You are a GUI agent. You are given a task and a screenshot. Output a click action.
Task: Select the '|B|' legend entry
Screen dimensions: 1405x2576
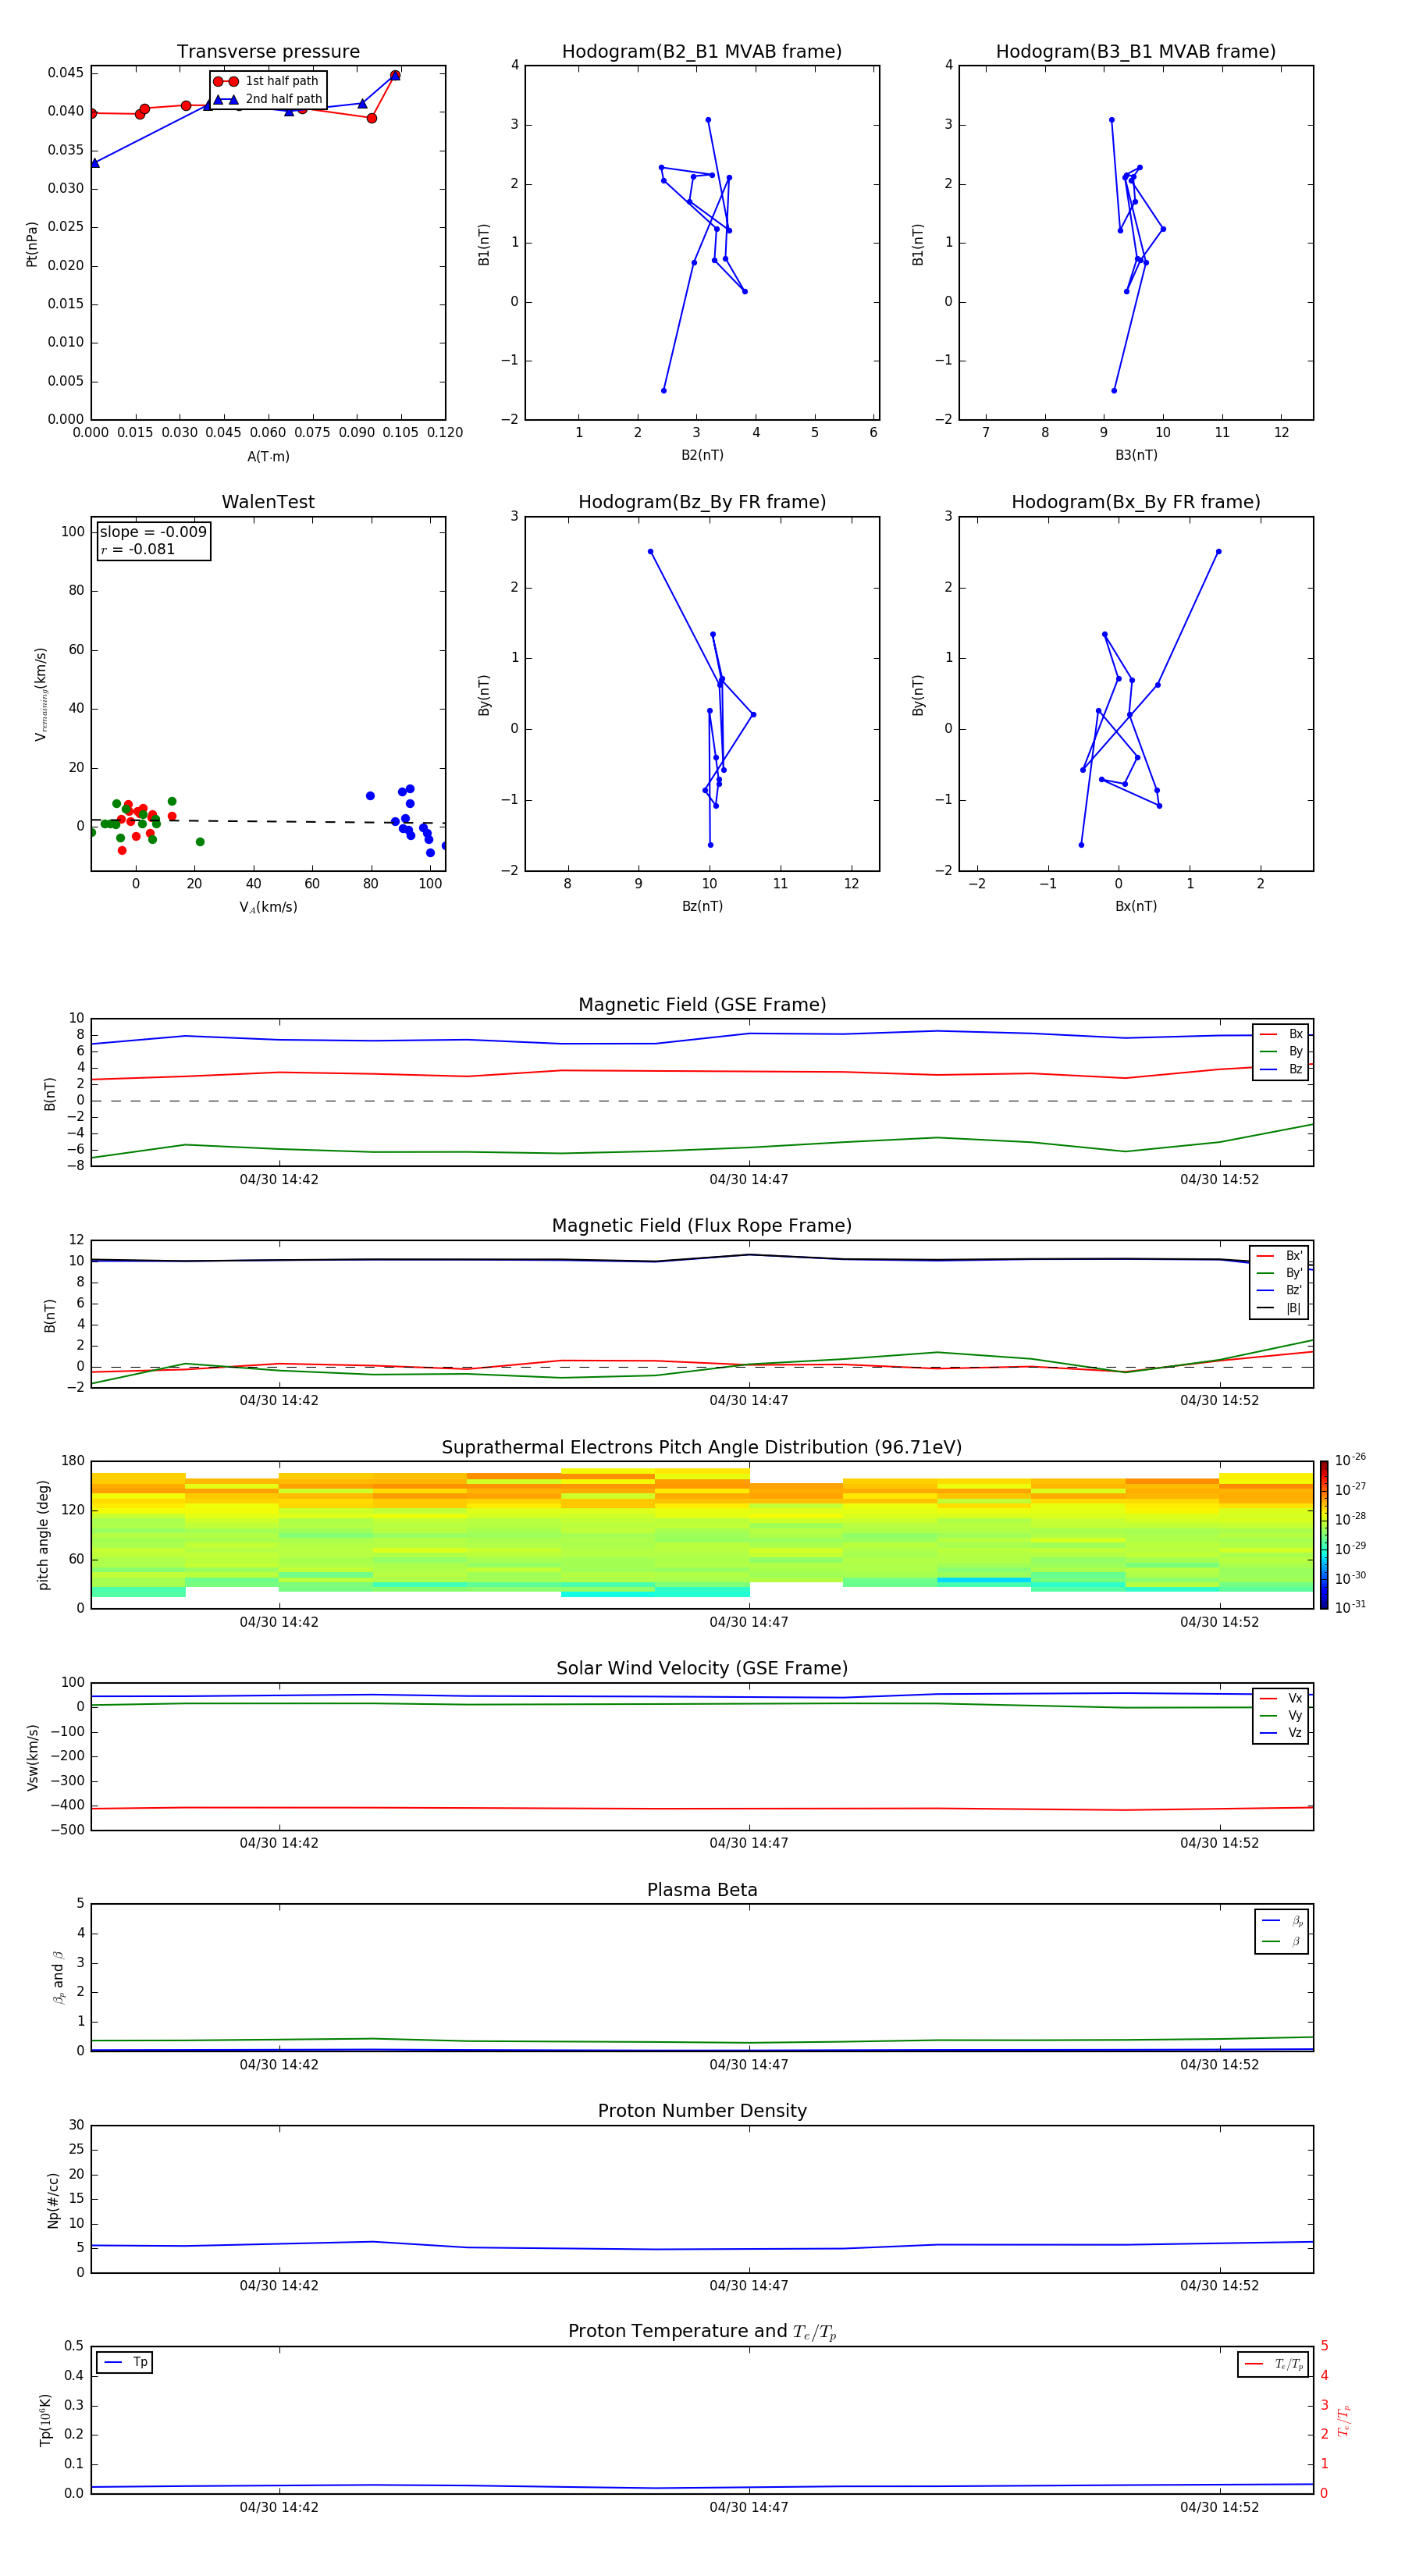[x=1280, y=1308]
